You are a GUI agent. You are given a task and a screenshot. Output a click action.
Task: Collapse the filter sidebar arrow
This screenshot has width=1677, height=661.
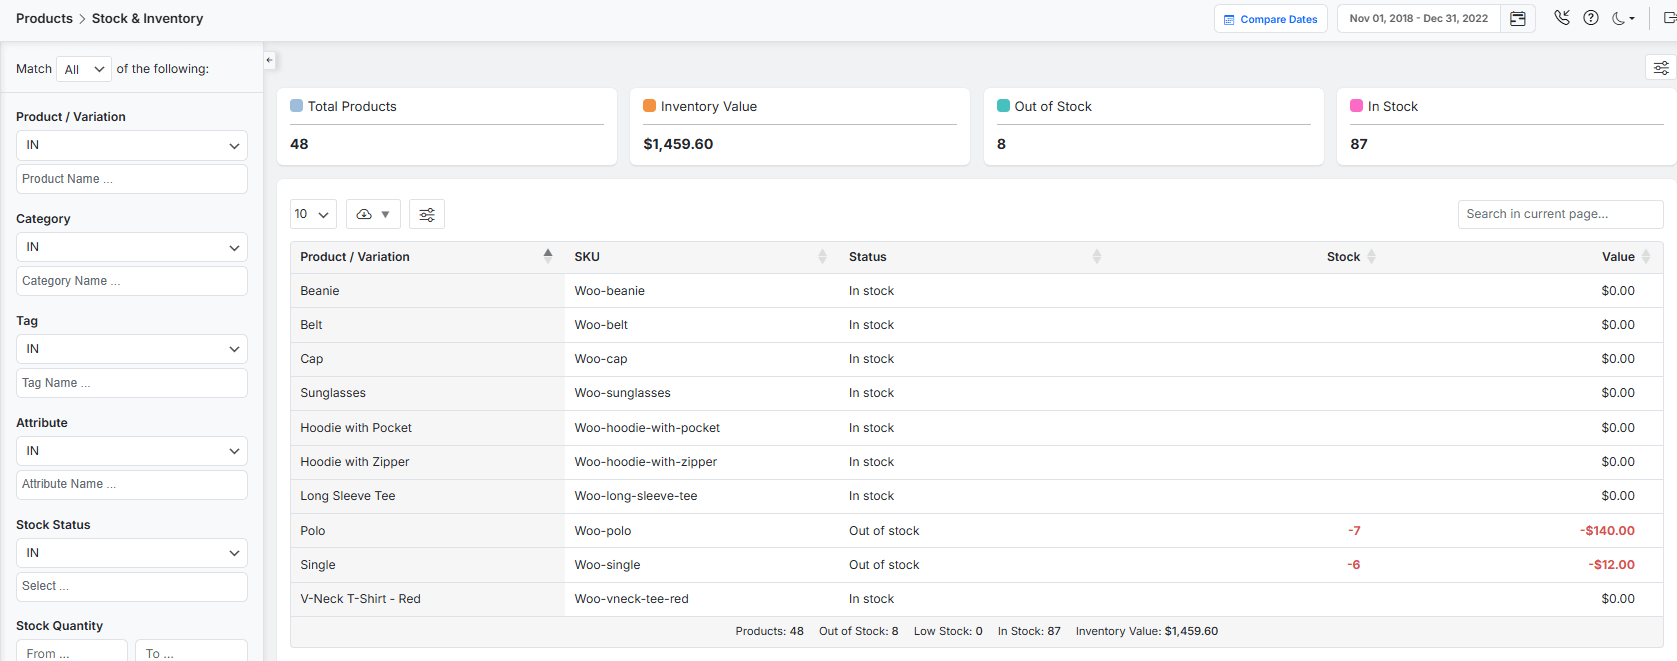coord(269,60)
